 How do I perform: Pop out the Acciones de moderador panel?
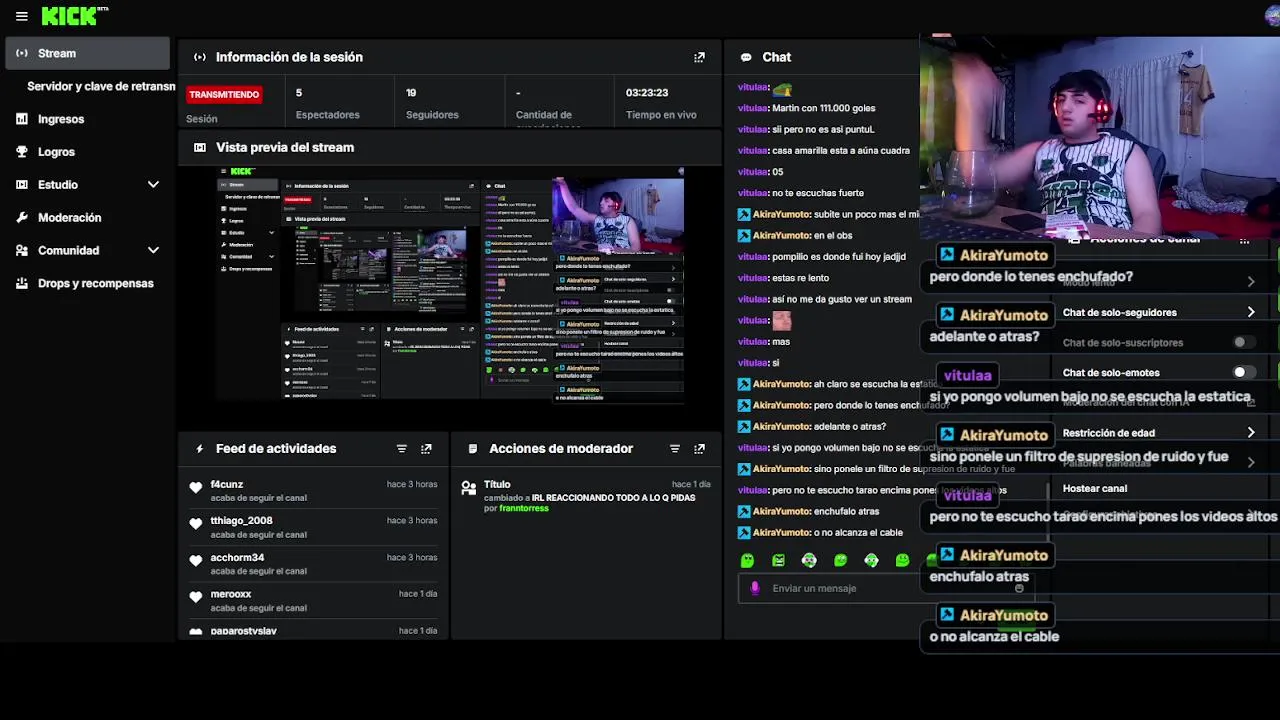[x=699, y=449]
